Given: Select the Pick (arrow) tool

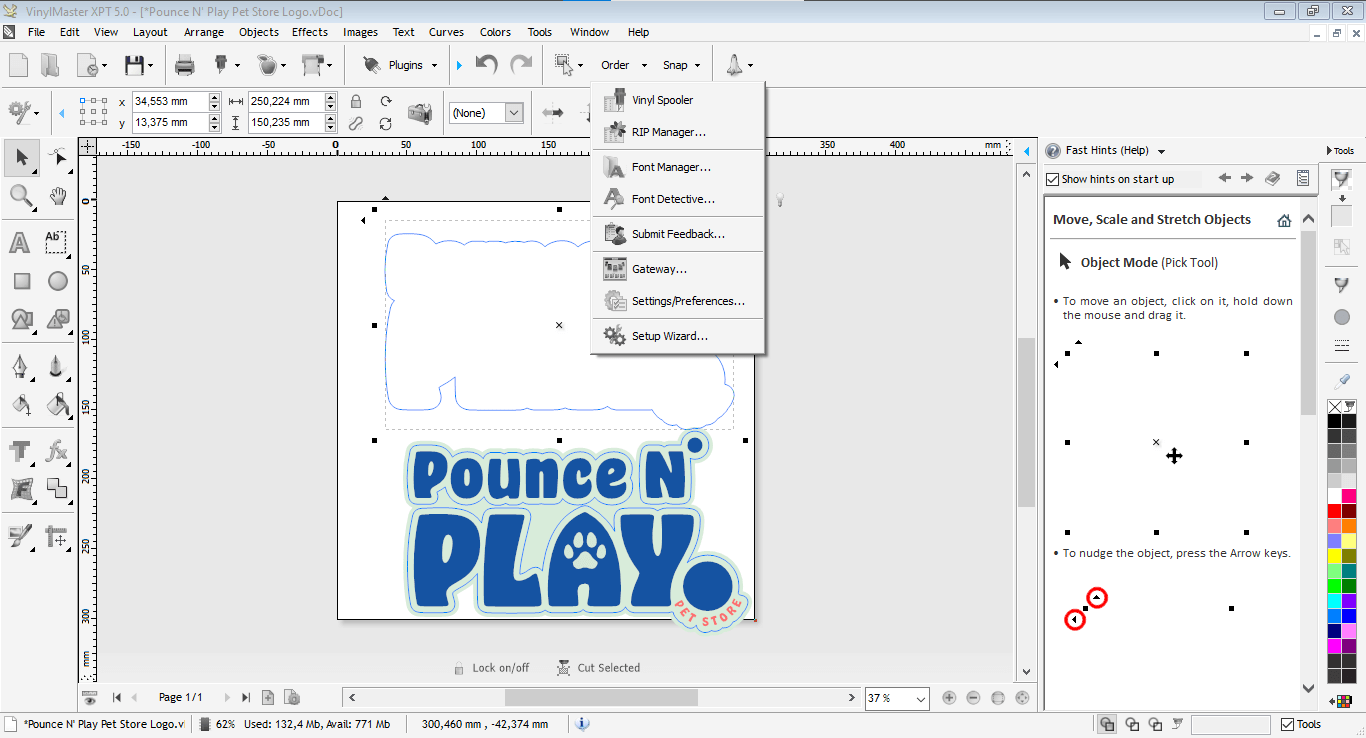Looking at the screenshot, I should click(x=21, y=157).
